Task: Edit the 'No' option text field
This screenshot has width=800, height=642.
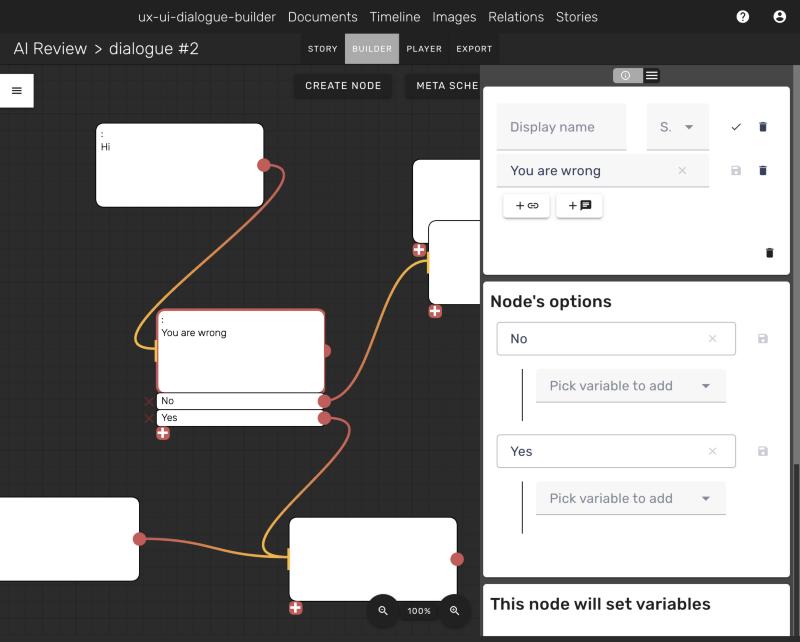Action: coord(616,339)
